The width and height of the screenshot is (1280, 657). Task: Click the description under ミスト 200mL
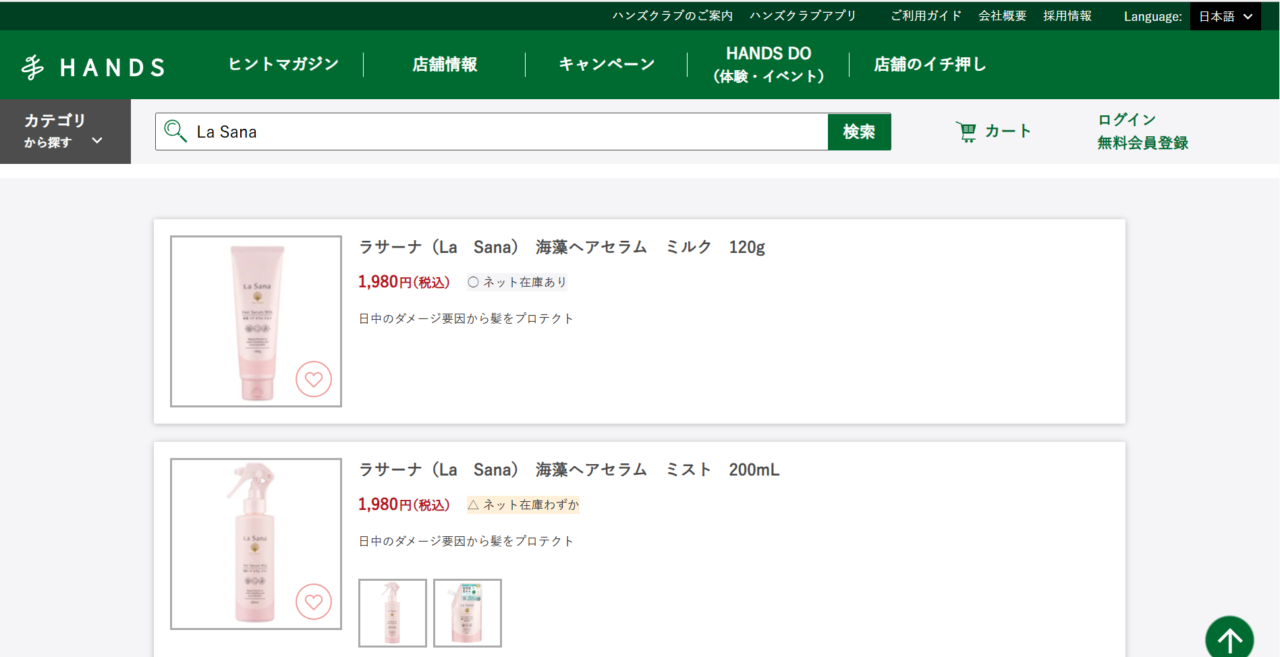pos(466,541)
